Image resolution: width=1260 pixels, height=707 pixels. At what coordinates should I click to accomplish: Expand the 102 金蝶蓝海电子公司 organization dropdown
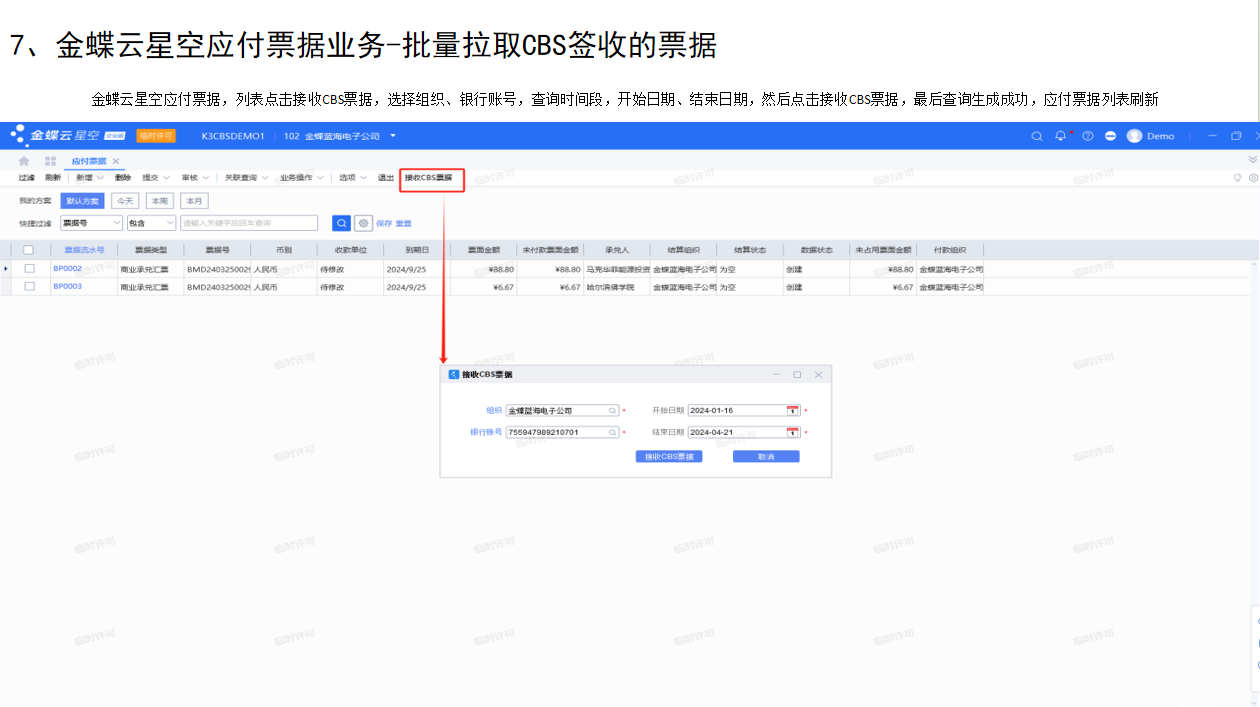pyautogui.click(x=393, y=136)
